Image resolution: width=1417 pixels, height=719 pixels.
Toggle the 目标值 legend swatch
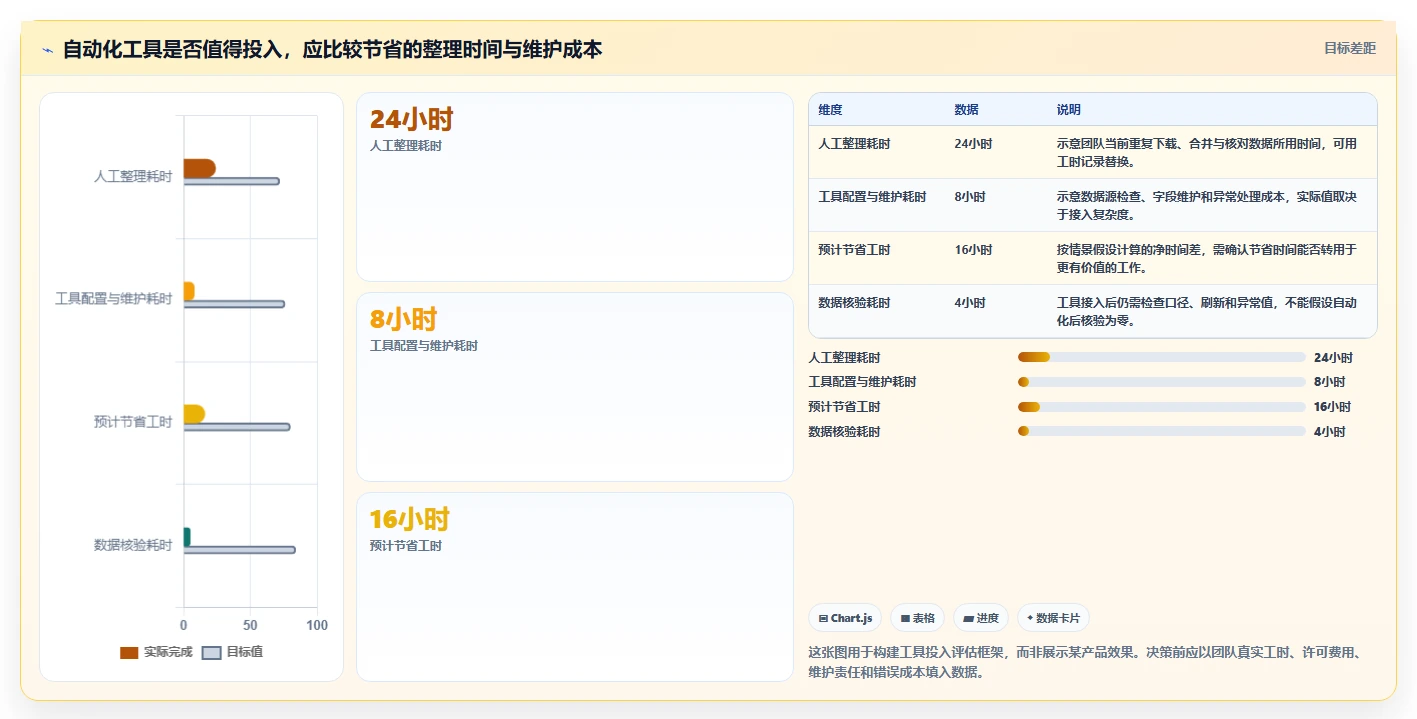point(211,652)
